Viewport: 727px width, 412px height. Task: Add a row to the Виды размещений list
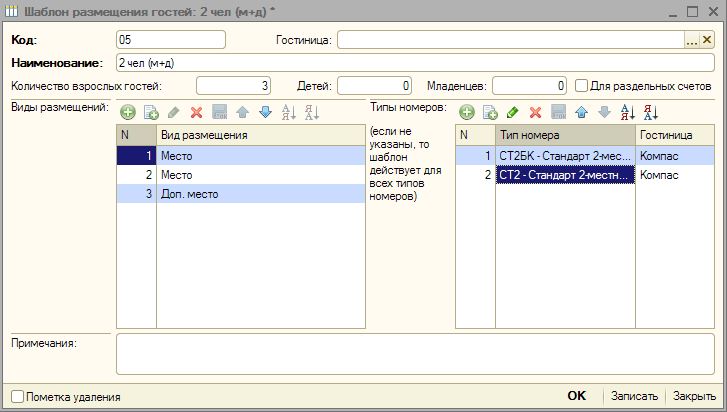(128, 112)
